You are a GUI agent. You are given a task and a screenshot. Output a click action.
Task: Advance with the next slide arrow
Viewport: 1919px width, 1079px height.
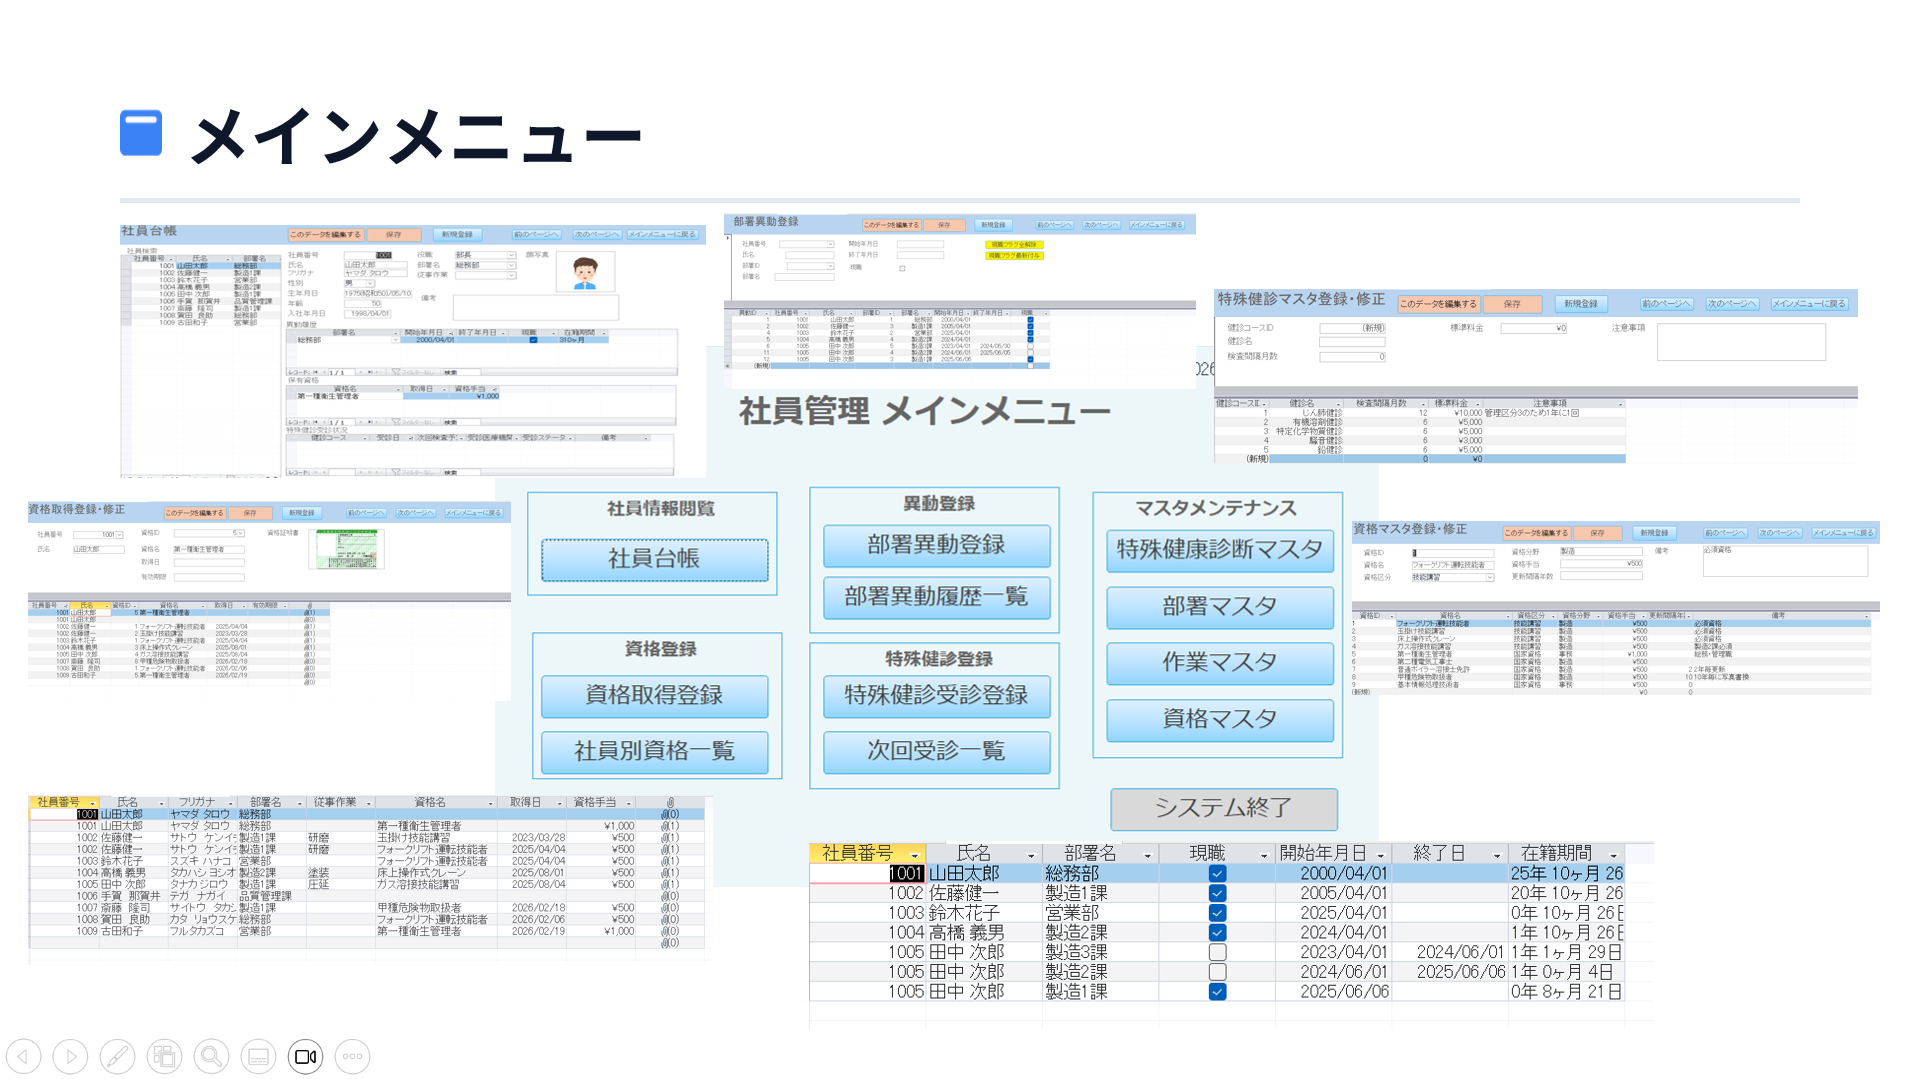point(70,1056)
